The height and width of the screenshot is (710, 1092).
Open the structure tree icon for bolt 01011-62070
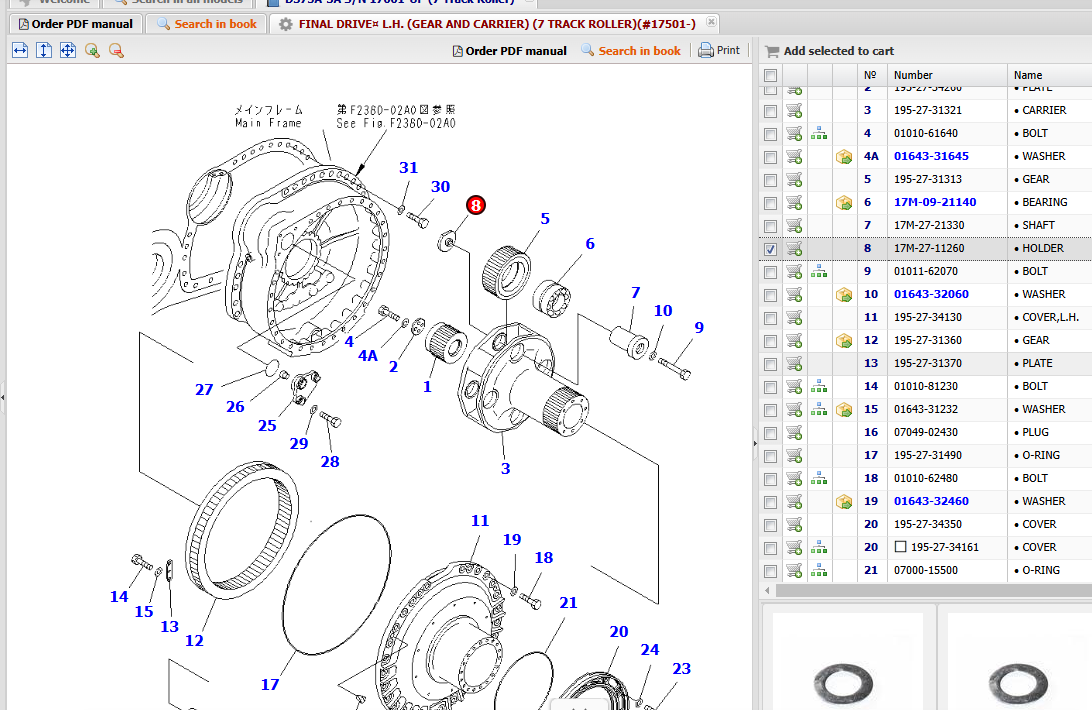coord(819,271)
